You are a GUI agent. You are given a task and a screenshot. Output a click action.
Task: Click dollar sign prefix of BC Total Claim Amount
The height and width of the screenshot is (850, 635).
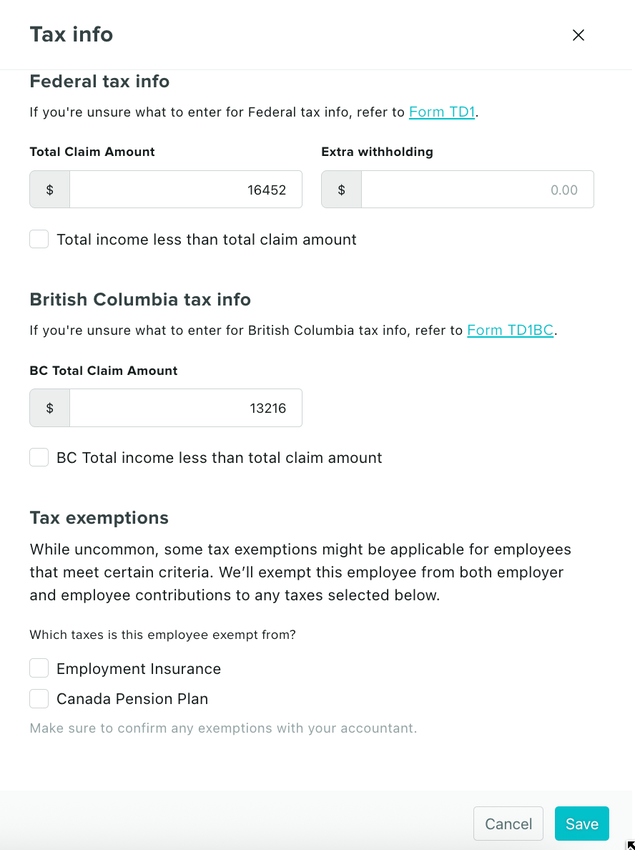click(50, 408)
